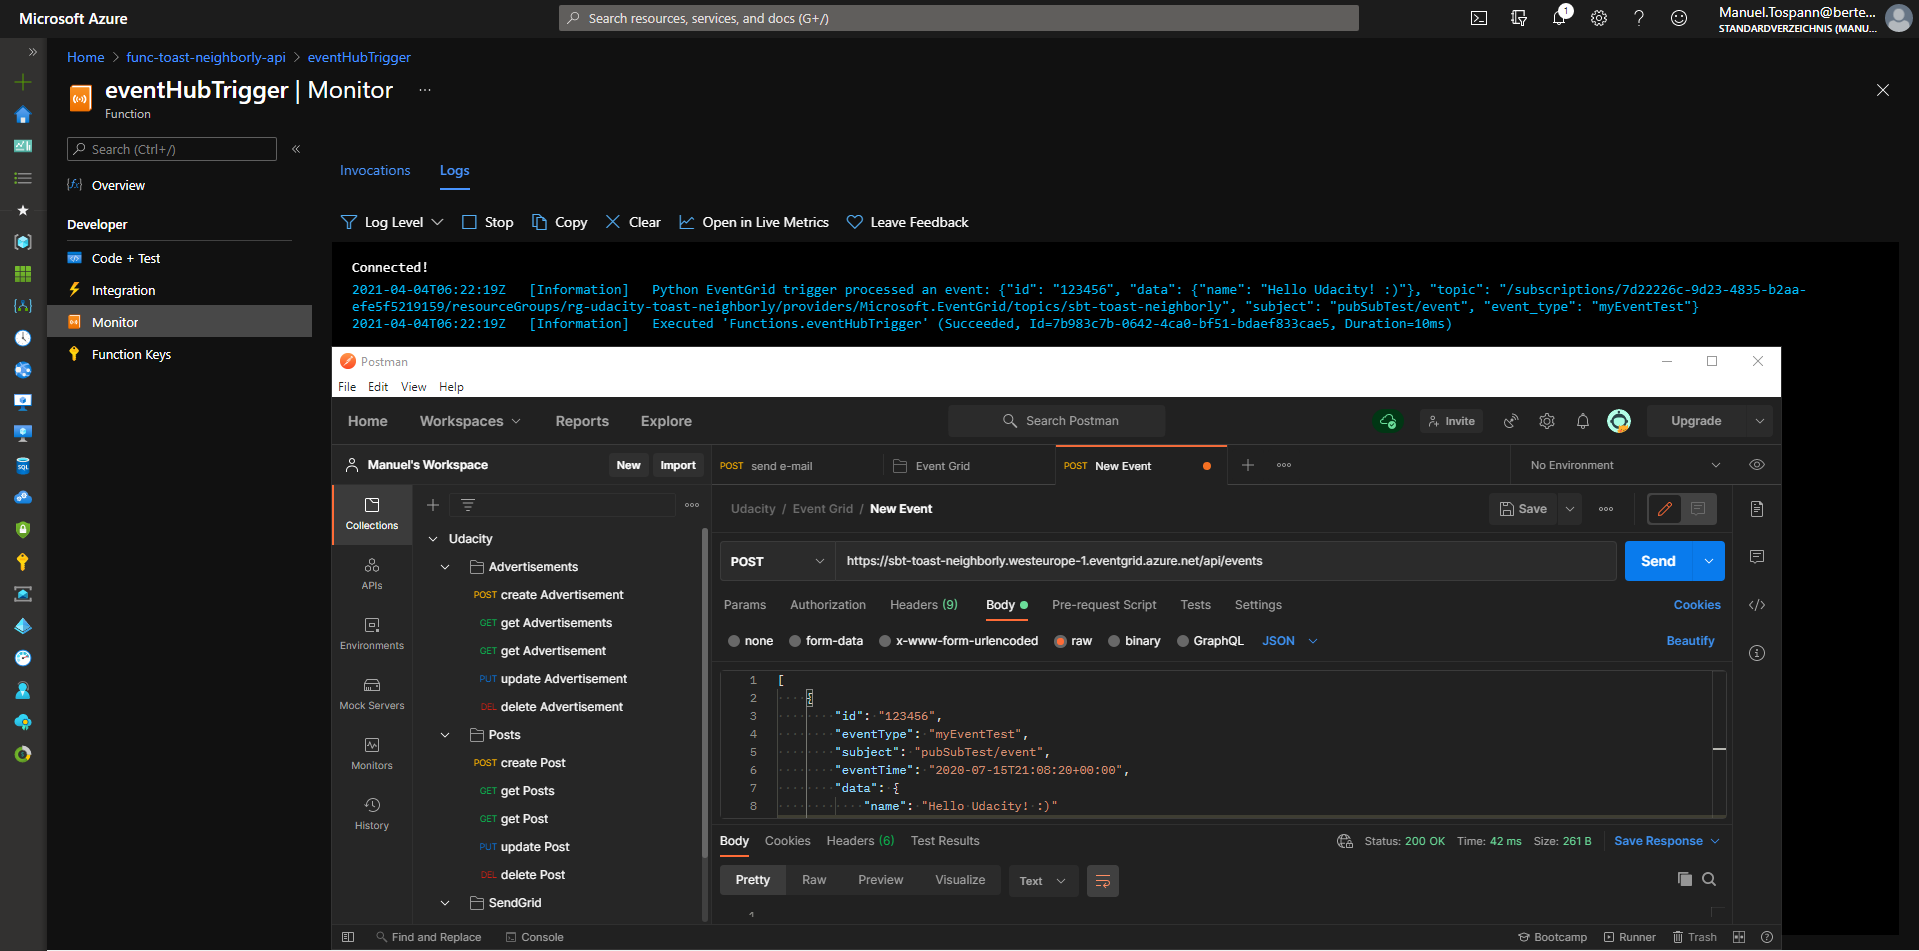
Task: Open Pre-request Script tab
Action: 1104,605
